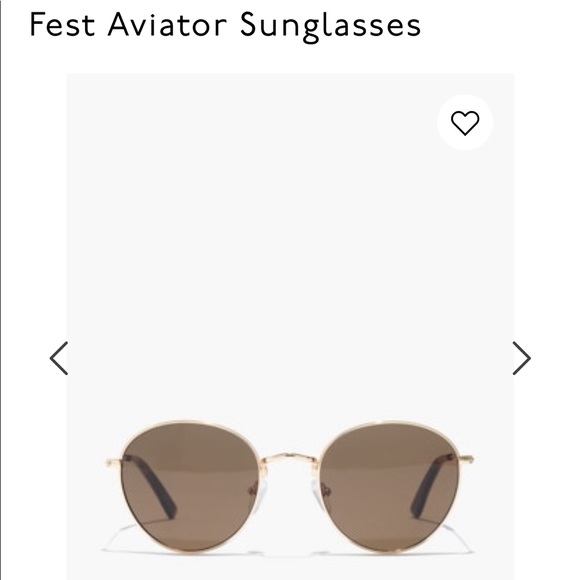Click the left gold hinge of frame
The width and height of the screenshot is (580, 580).
click(113, 462)
